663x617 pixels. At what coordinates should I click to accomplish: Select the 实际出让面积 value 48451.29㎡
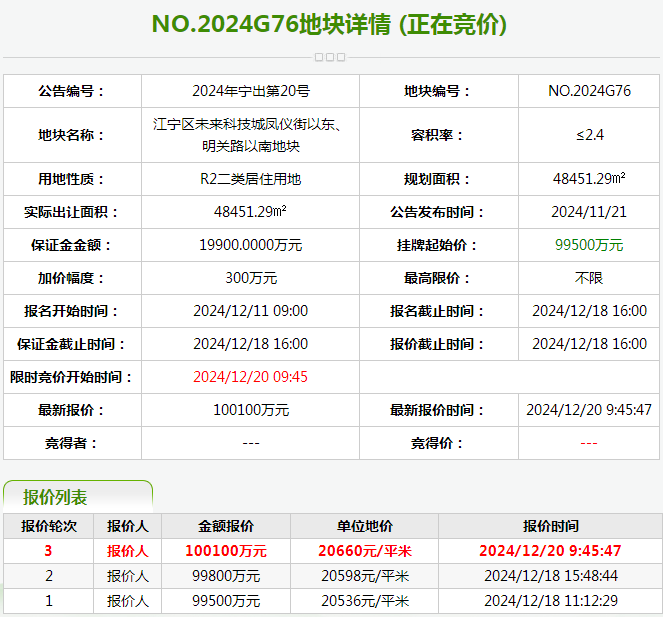click(250, 211)
